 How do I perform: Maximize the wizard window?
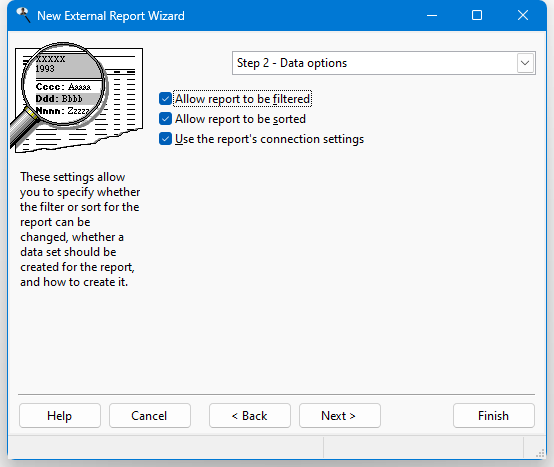point(477,16)
